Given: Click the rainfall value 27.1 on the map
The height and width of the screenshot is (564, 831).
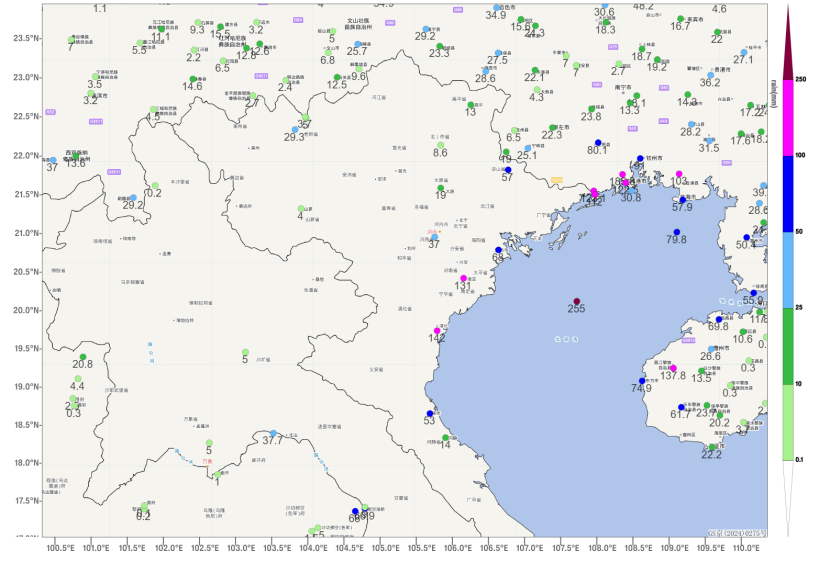Looking at the screenshot, I should (743, 60).
